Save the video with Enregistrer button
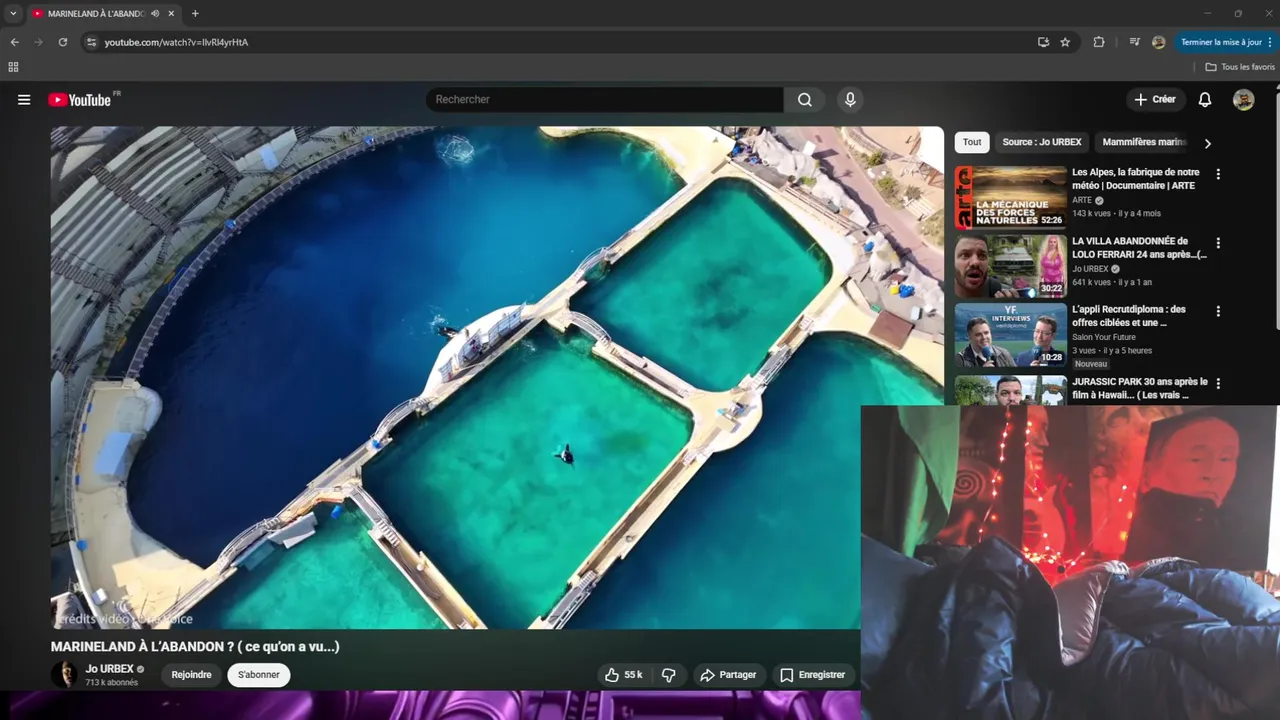Image resolution: width=1280 pixels, height=720 pixels. tap(812, 675)
